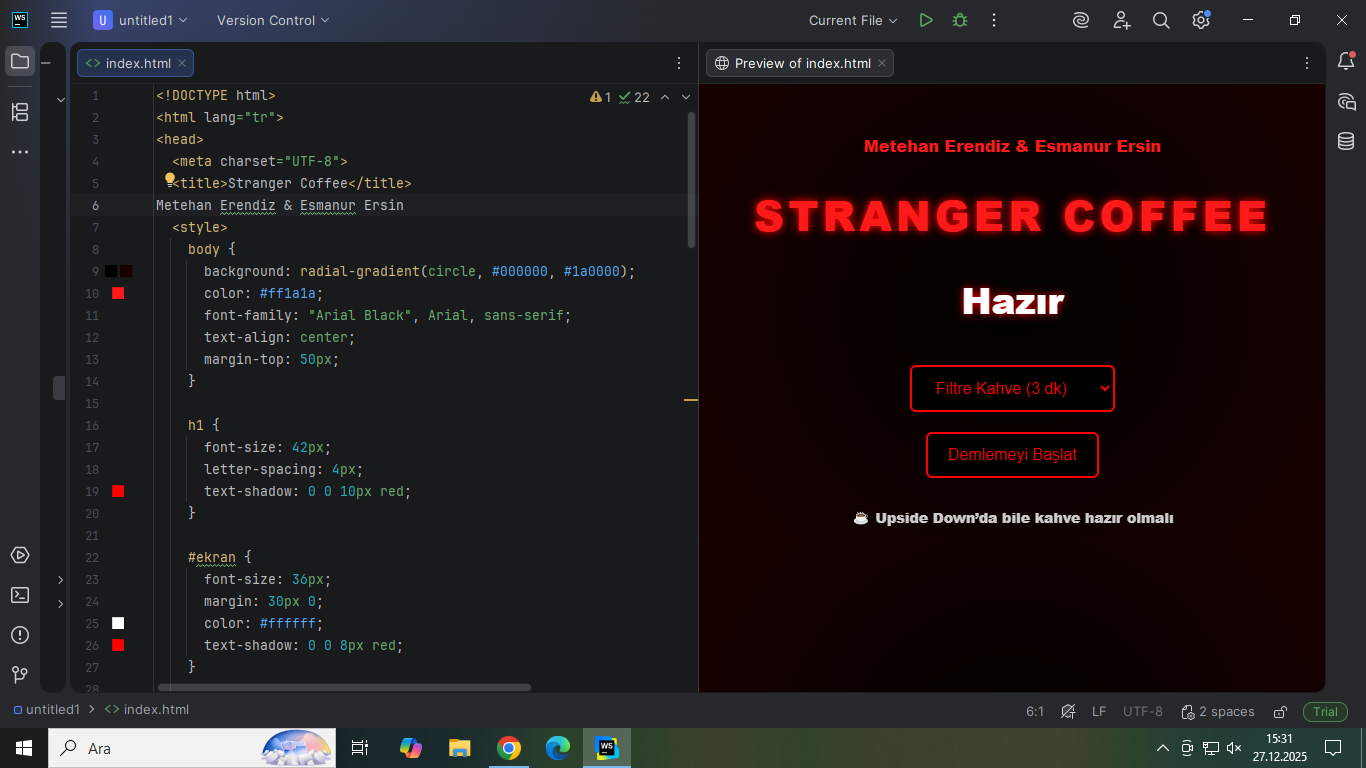Viewport: 1366px width, 768px height.
Task: Click the editor horizontal scrollbar
Action: tap(344, 687)
